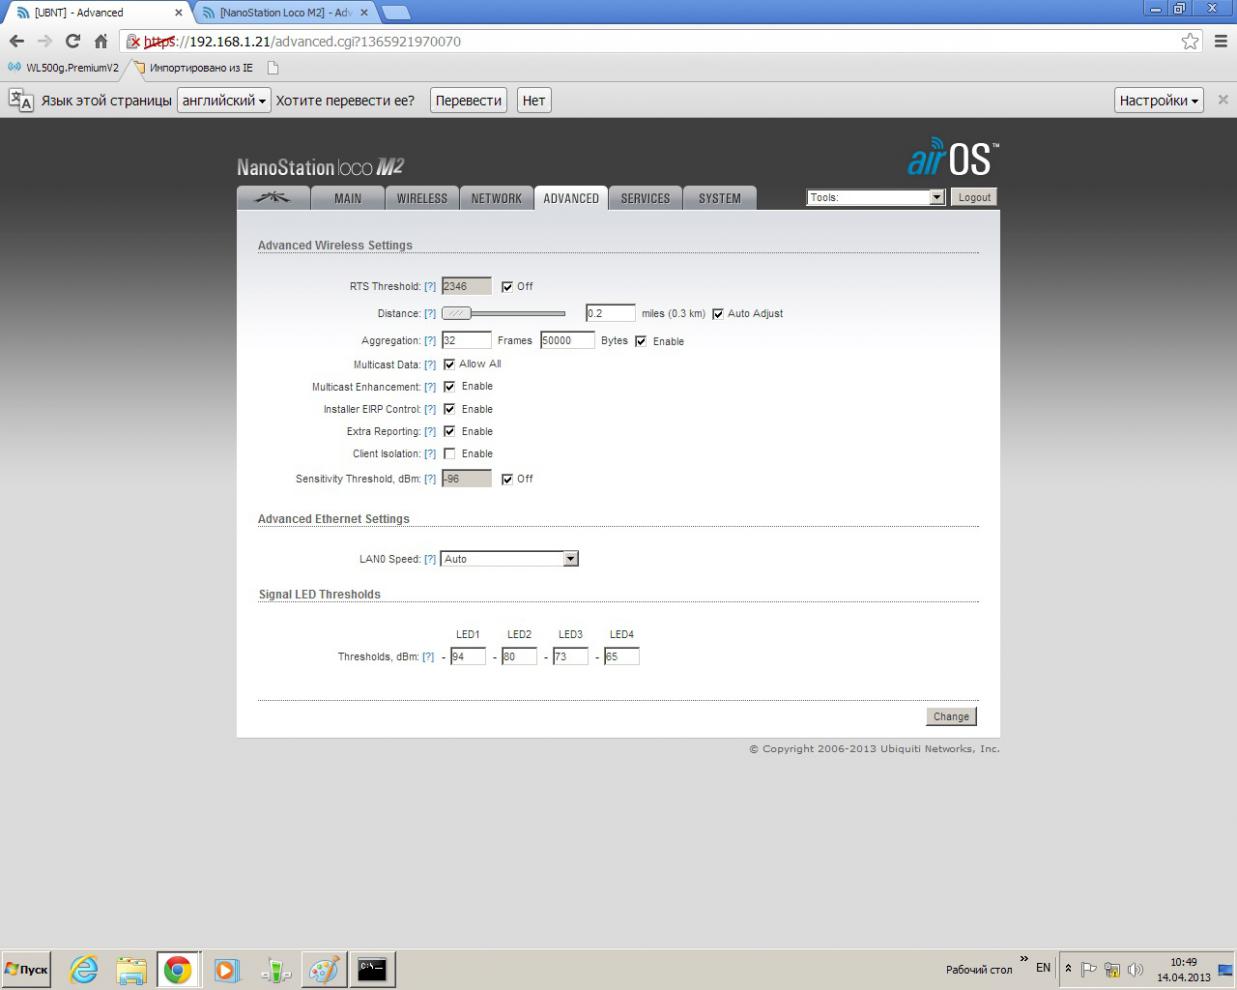Open help for LAN0 Speed
The height and width of the screenshot is (990, 1237).
click(x=430, y=559)
